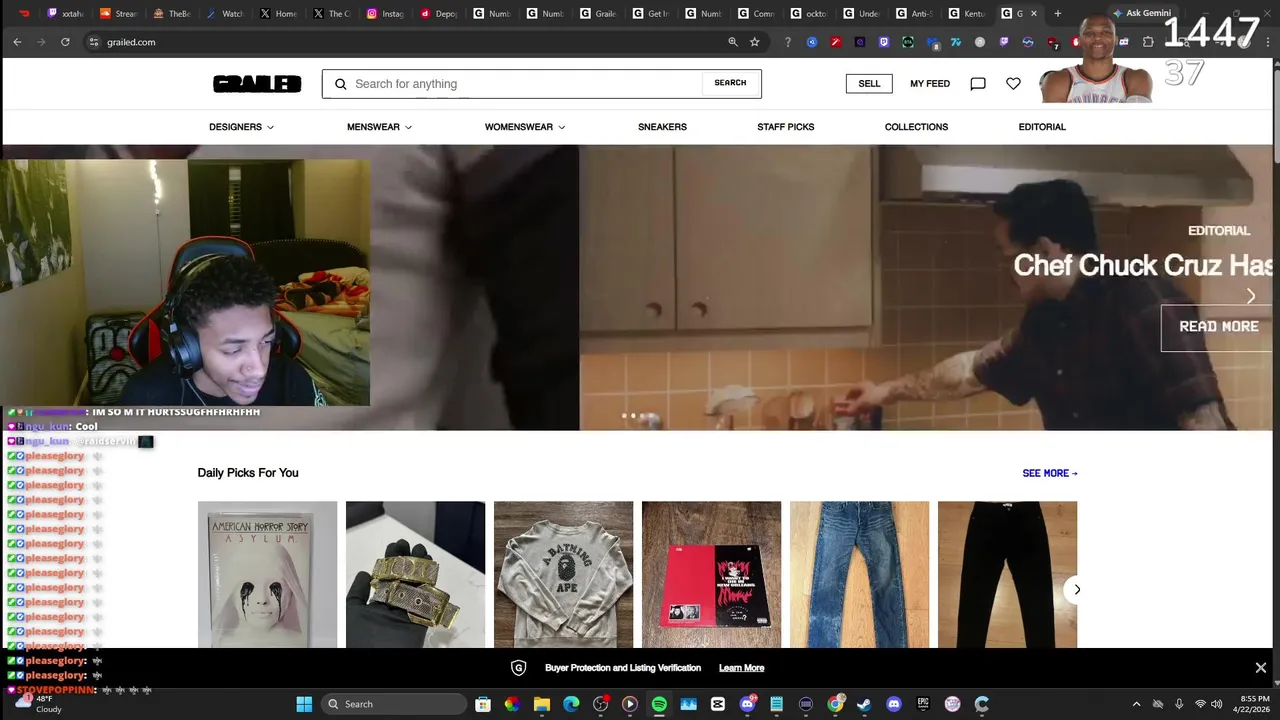This screenshot has height=720, width=1280.
Task: Open the red vinyl record listing
Action: [711, 575]
